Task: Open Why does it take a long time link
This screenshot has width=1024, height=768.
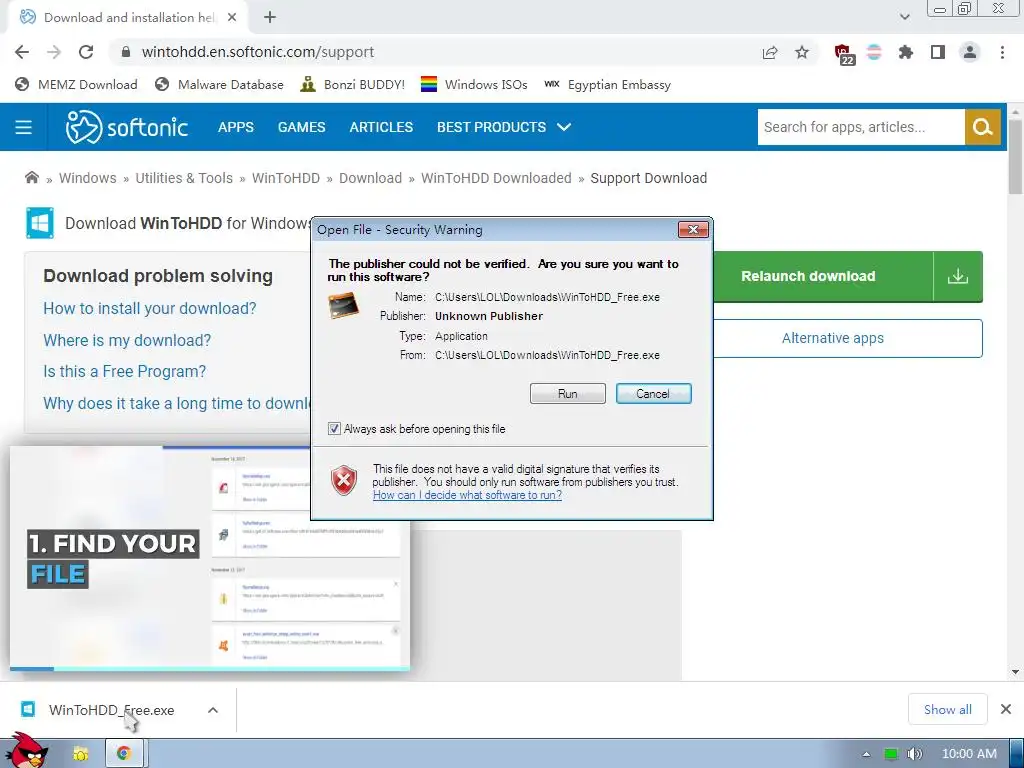Action: 176,404
